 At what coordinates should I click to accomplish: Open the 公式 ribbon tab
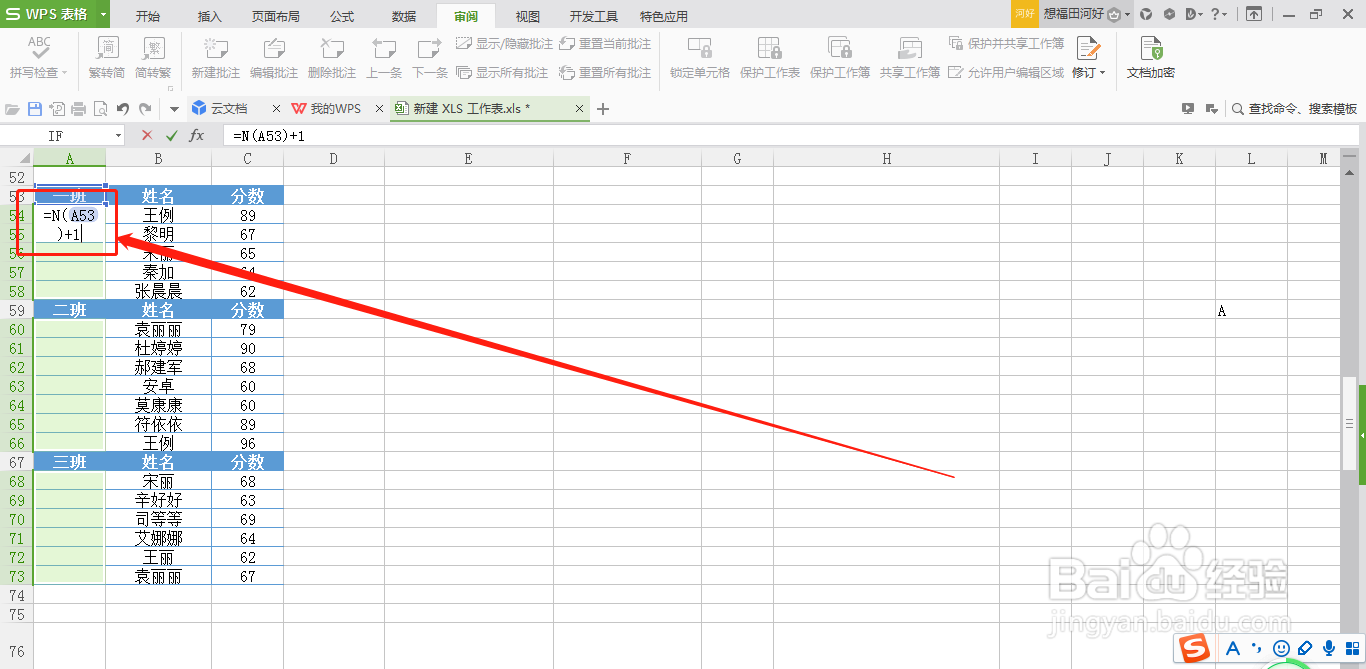[342, 16]
